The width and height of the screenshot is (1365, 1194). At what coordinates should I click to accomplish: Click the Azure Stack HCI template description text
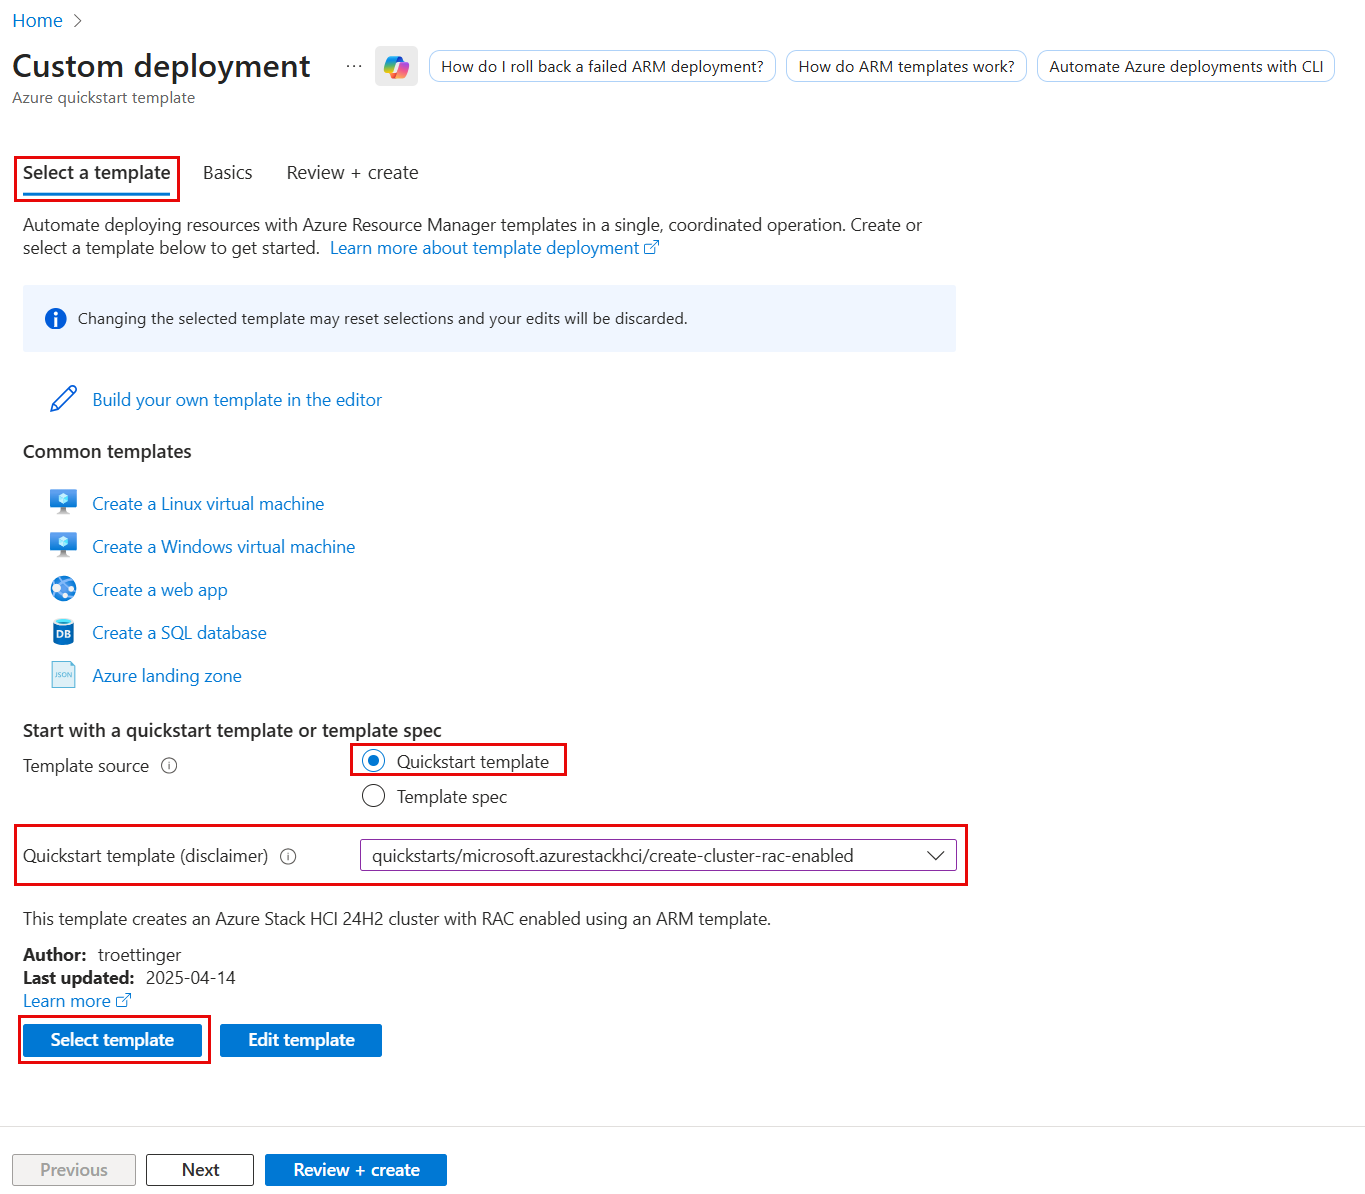397,919
